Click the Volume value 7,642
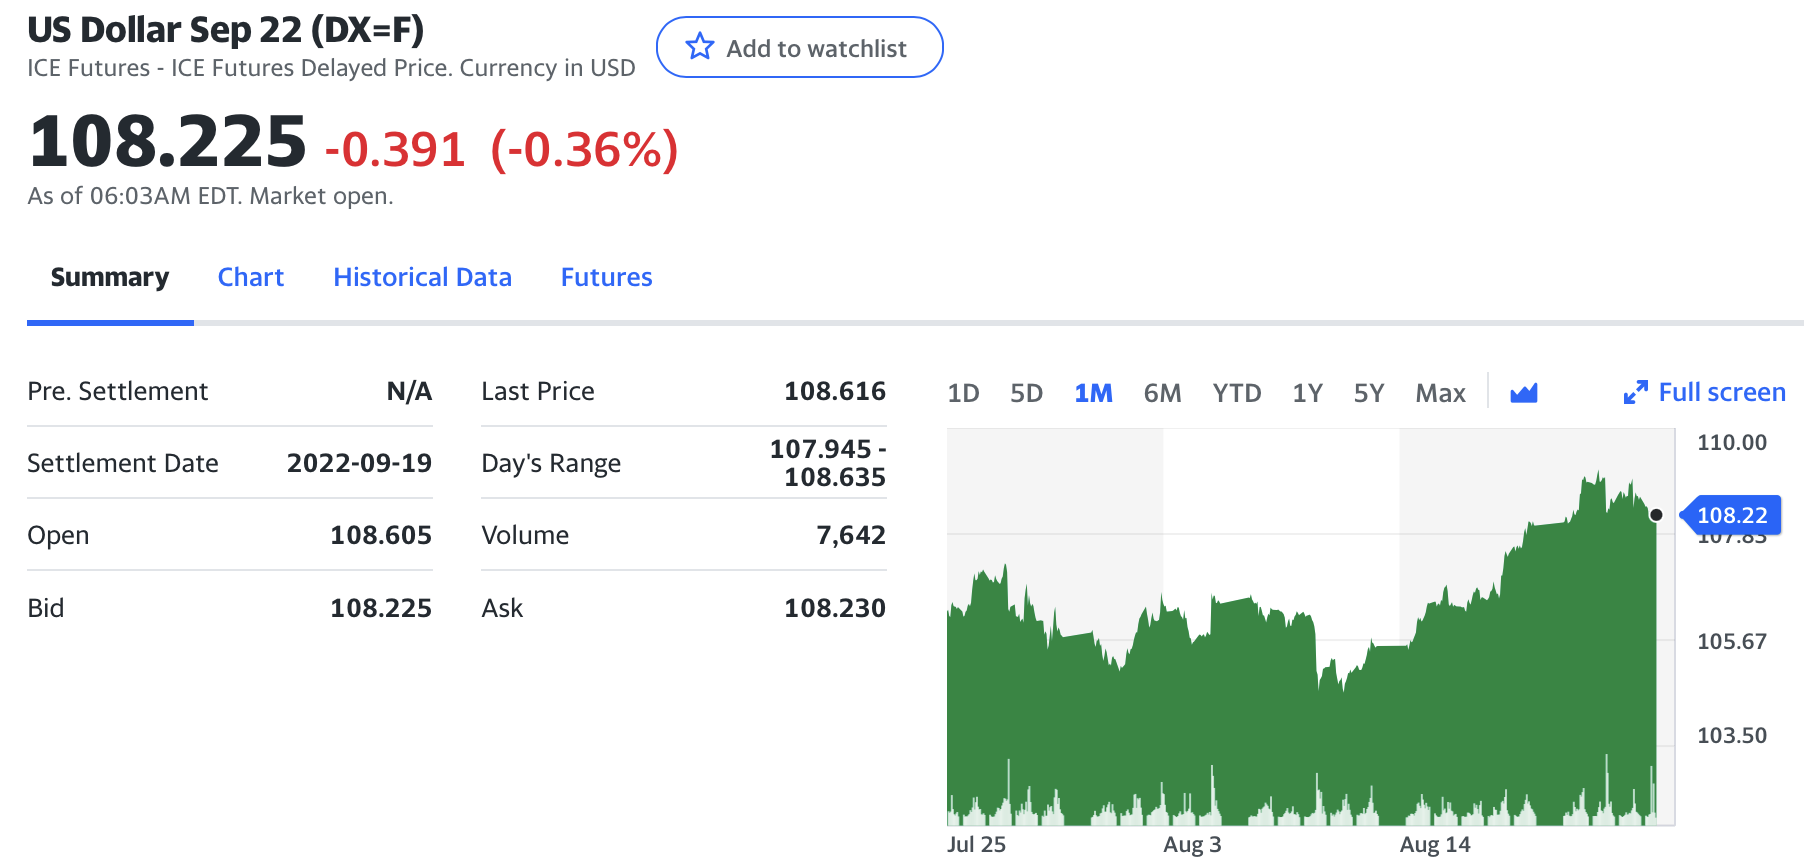The width and height of the screenshot is (1804, 866). point(851,535)
